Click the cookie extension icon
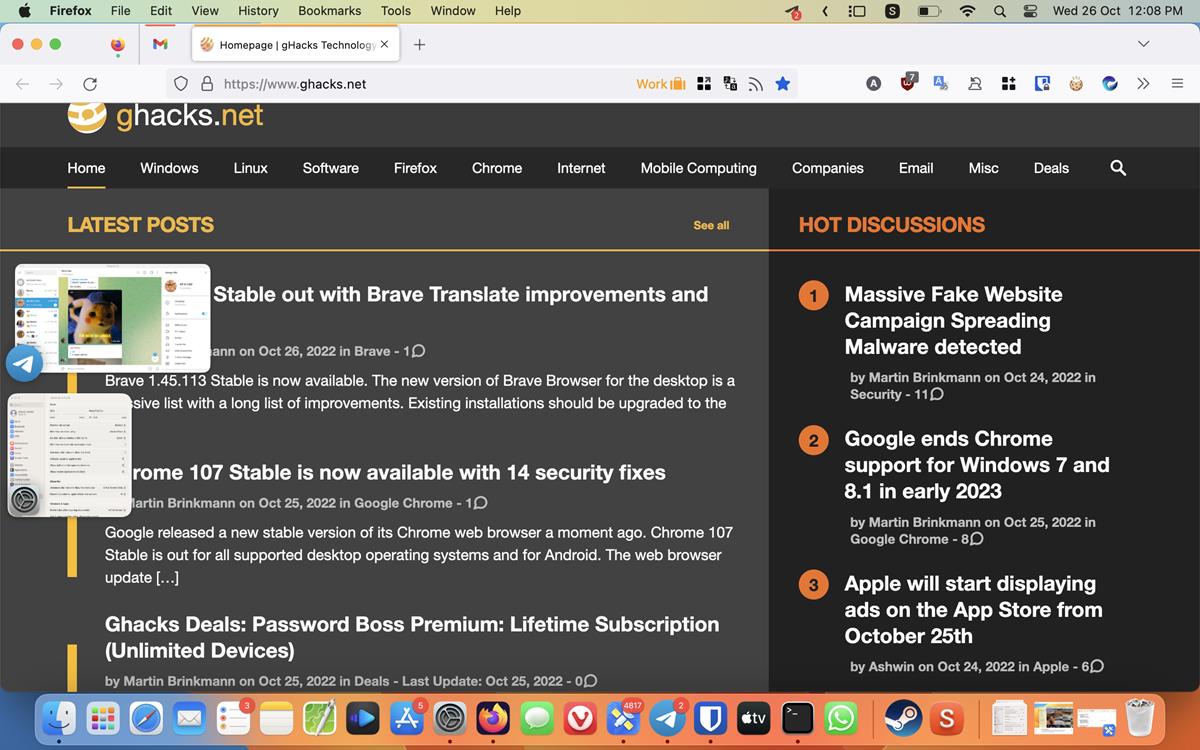The image size is (1200, 750). [1076, 84]
